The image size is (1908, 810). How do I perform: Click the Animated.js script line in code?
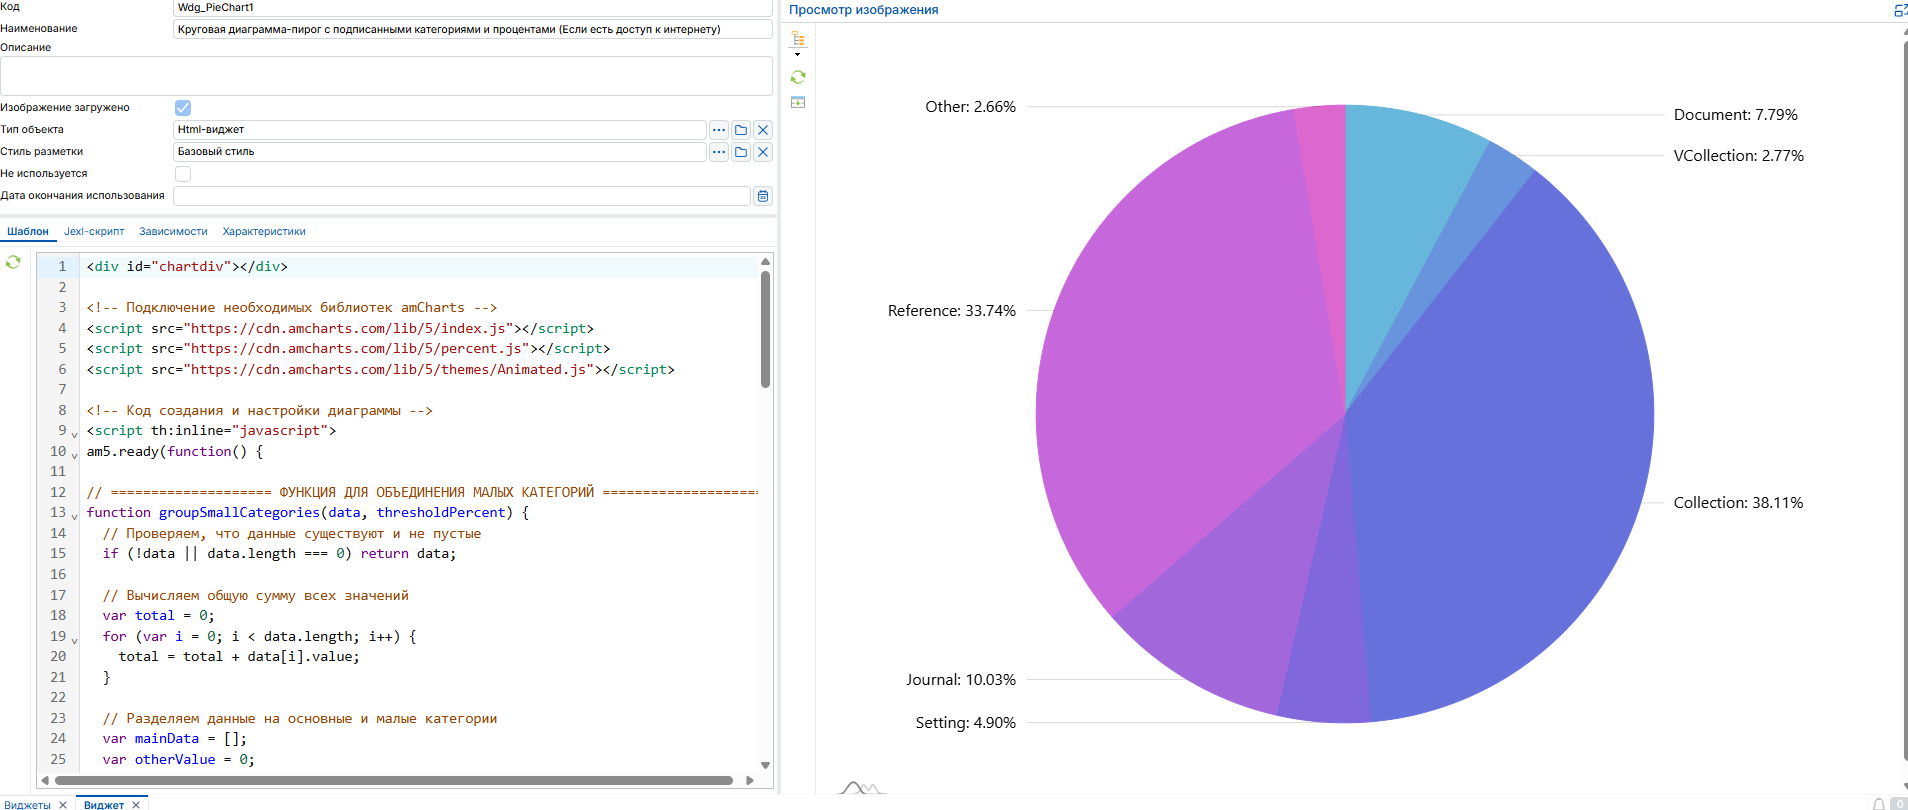click(380, 370)
